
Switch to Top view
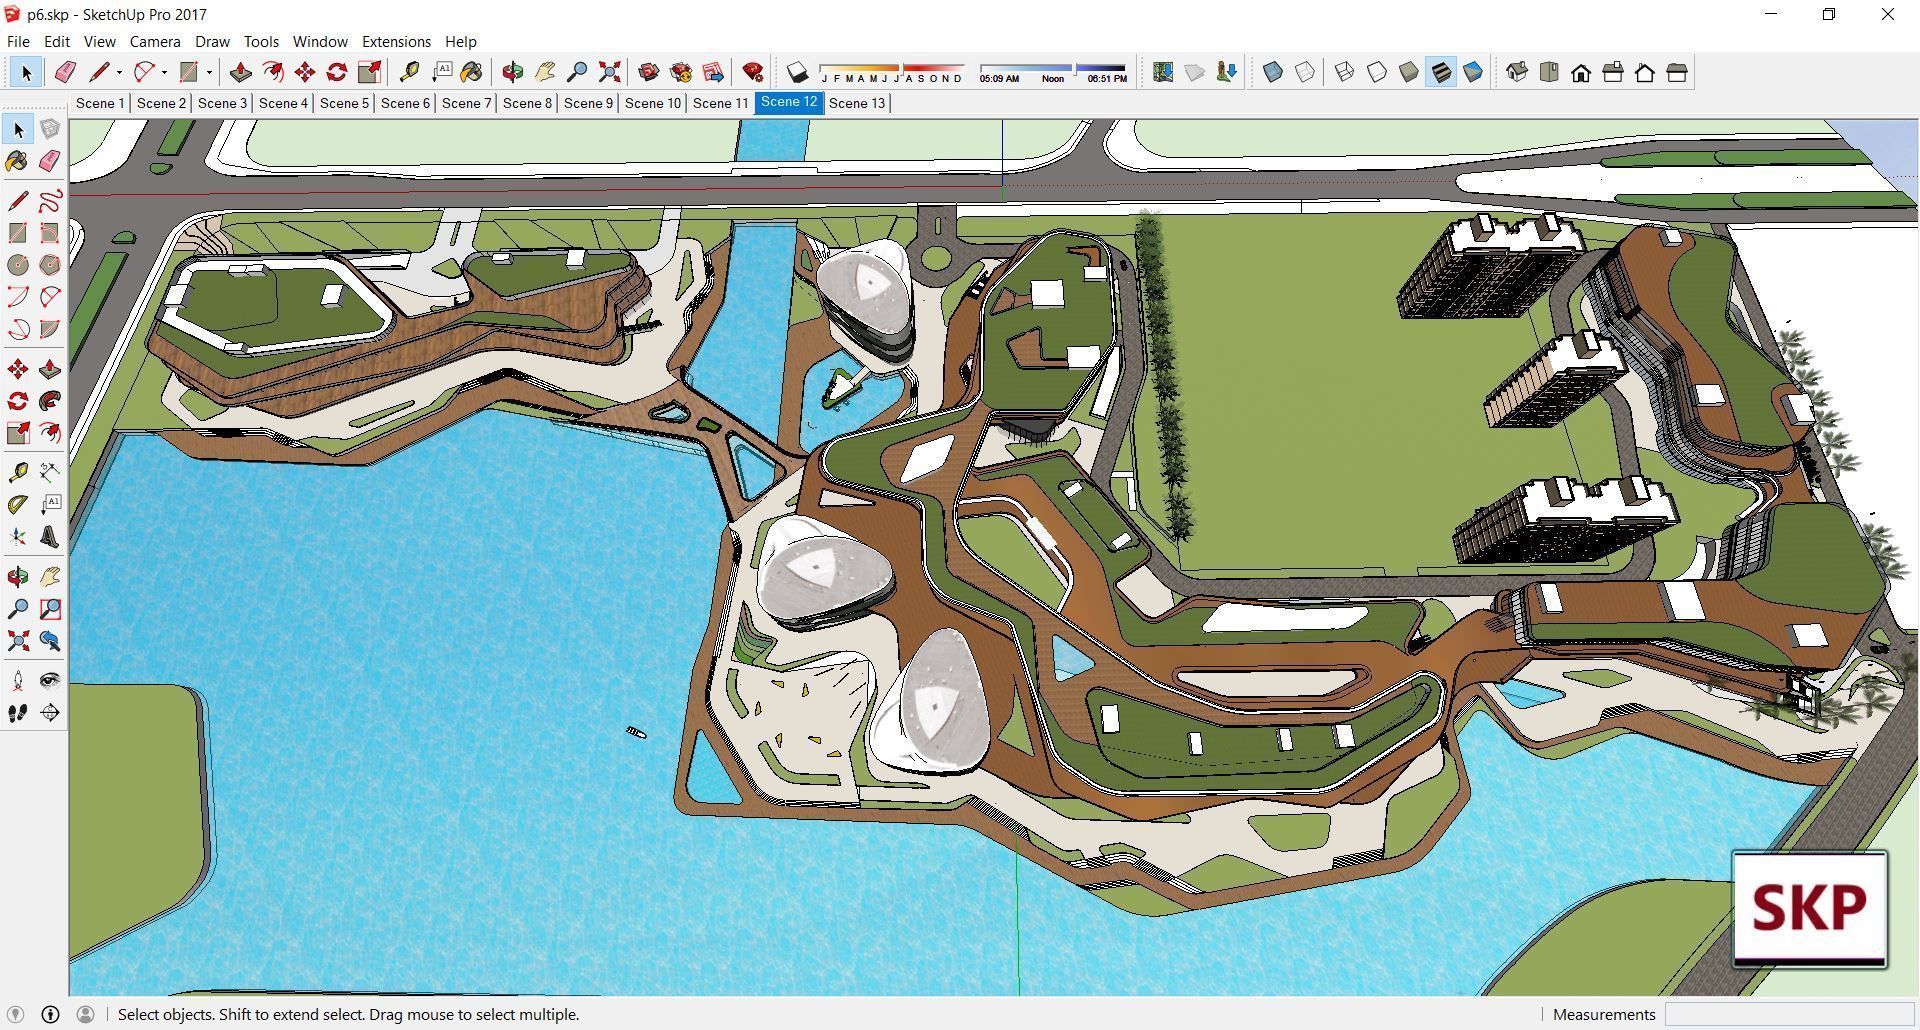coord(1549,72)
